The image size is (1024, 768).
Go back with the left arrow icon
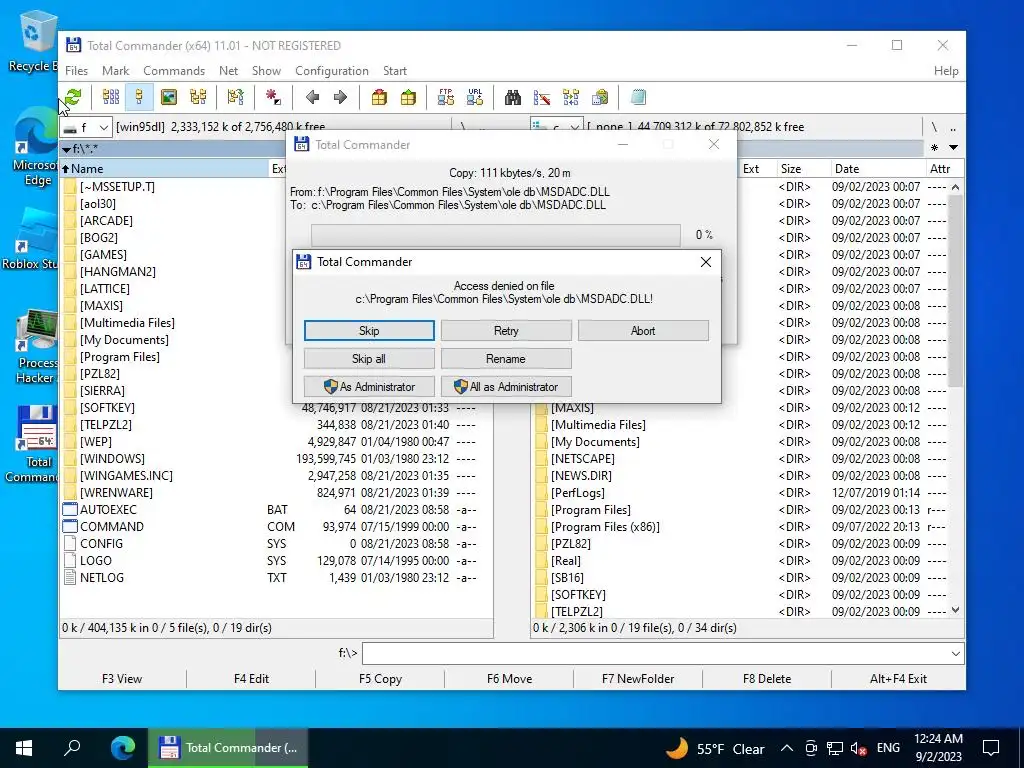coord(312,97)
